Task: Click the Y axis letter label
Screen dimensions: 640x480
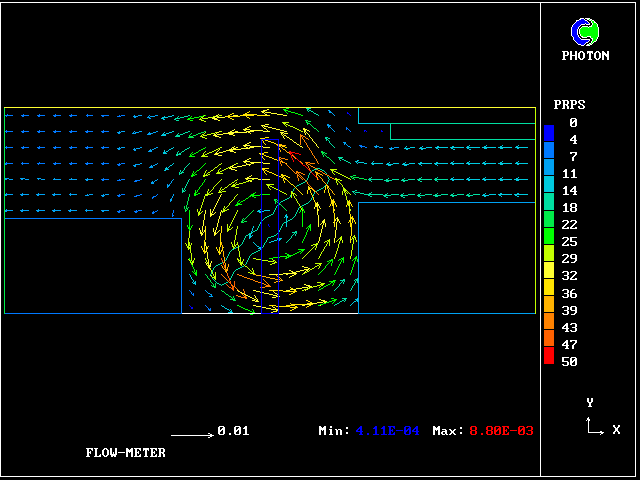Action: pos(590,402)
